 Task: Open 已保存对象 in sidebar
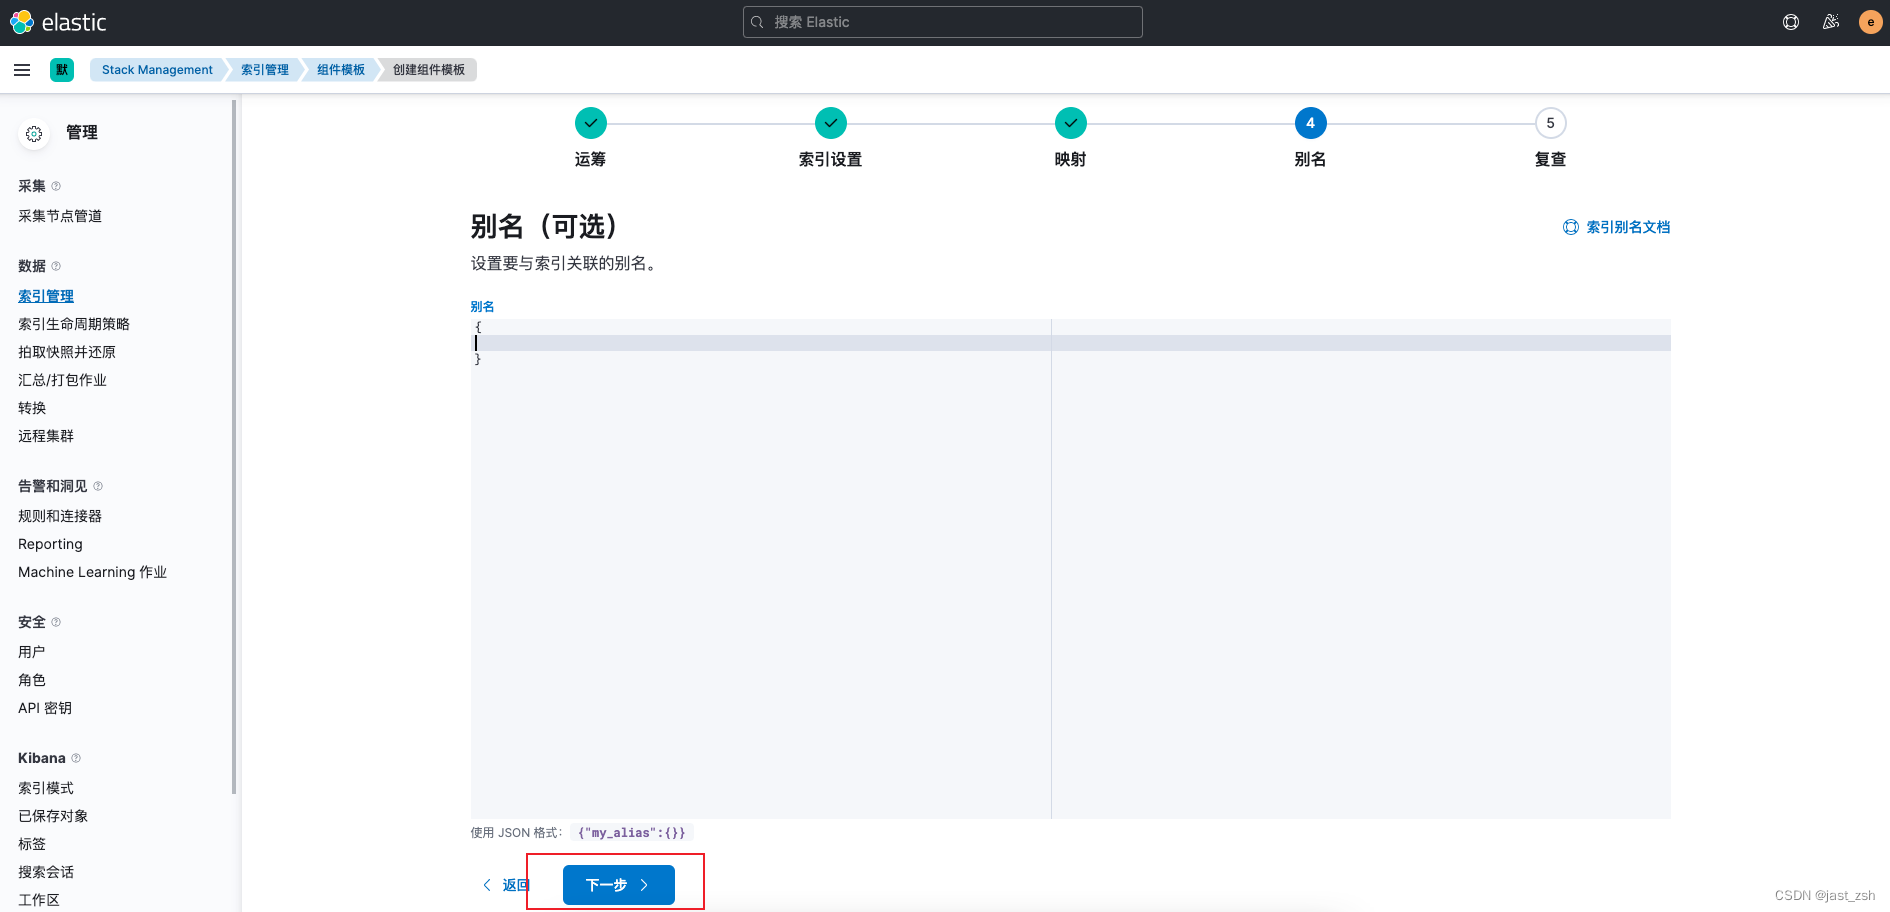coord(53,816)
